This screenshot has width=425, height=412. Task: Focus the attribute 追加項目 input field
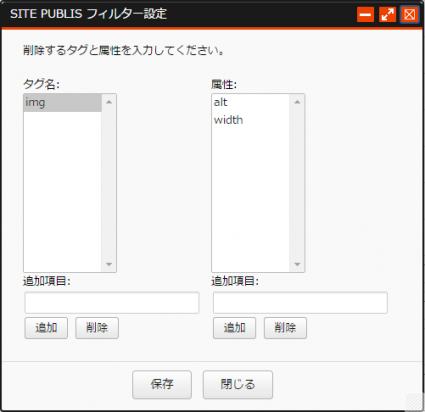300,303
